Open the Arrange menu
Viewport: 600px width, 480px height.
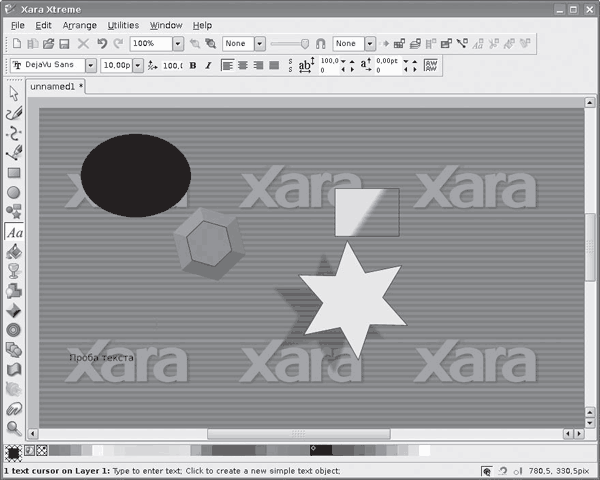click(80, 24)
